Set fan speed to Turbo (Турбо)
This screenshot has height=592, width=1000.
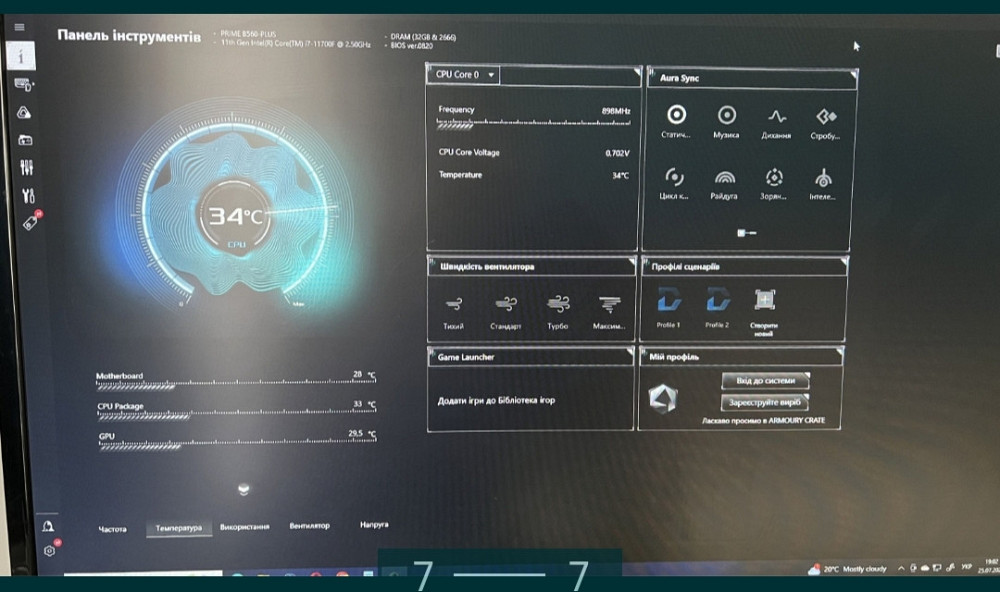[x=558, y=304]
